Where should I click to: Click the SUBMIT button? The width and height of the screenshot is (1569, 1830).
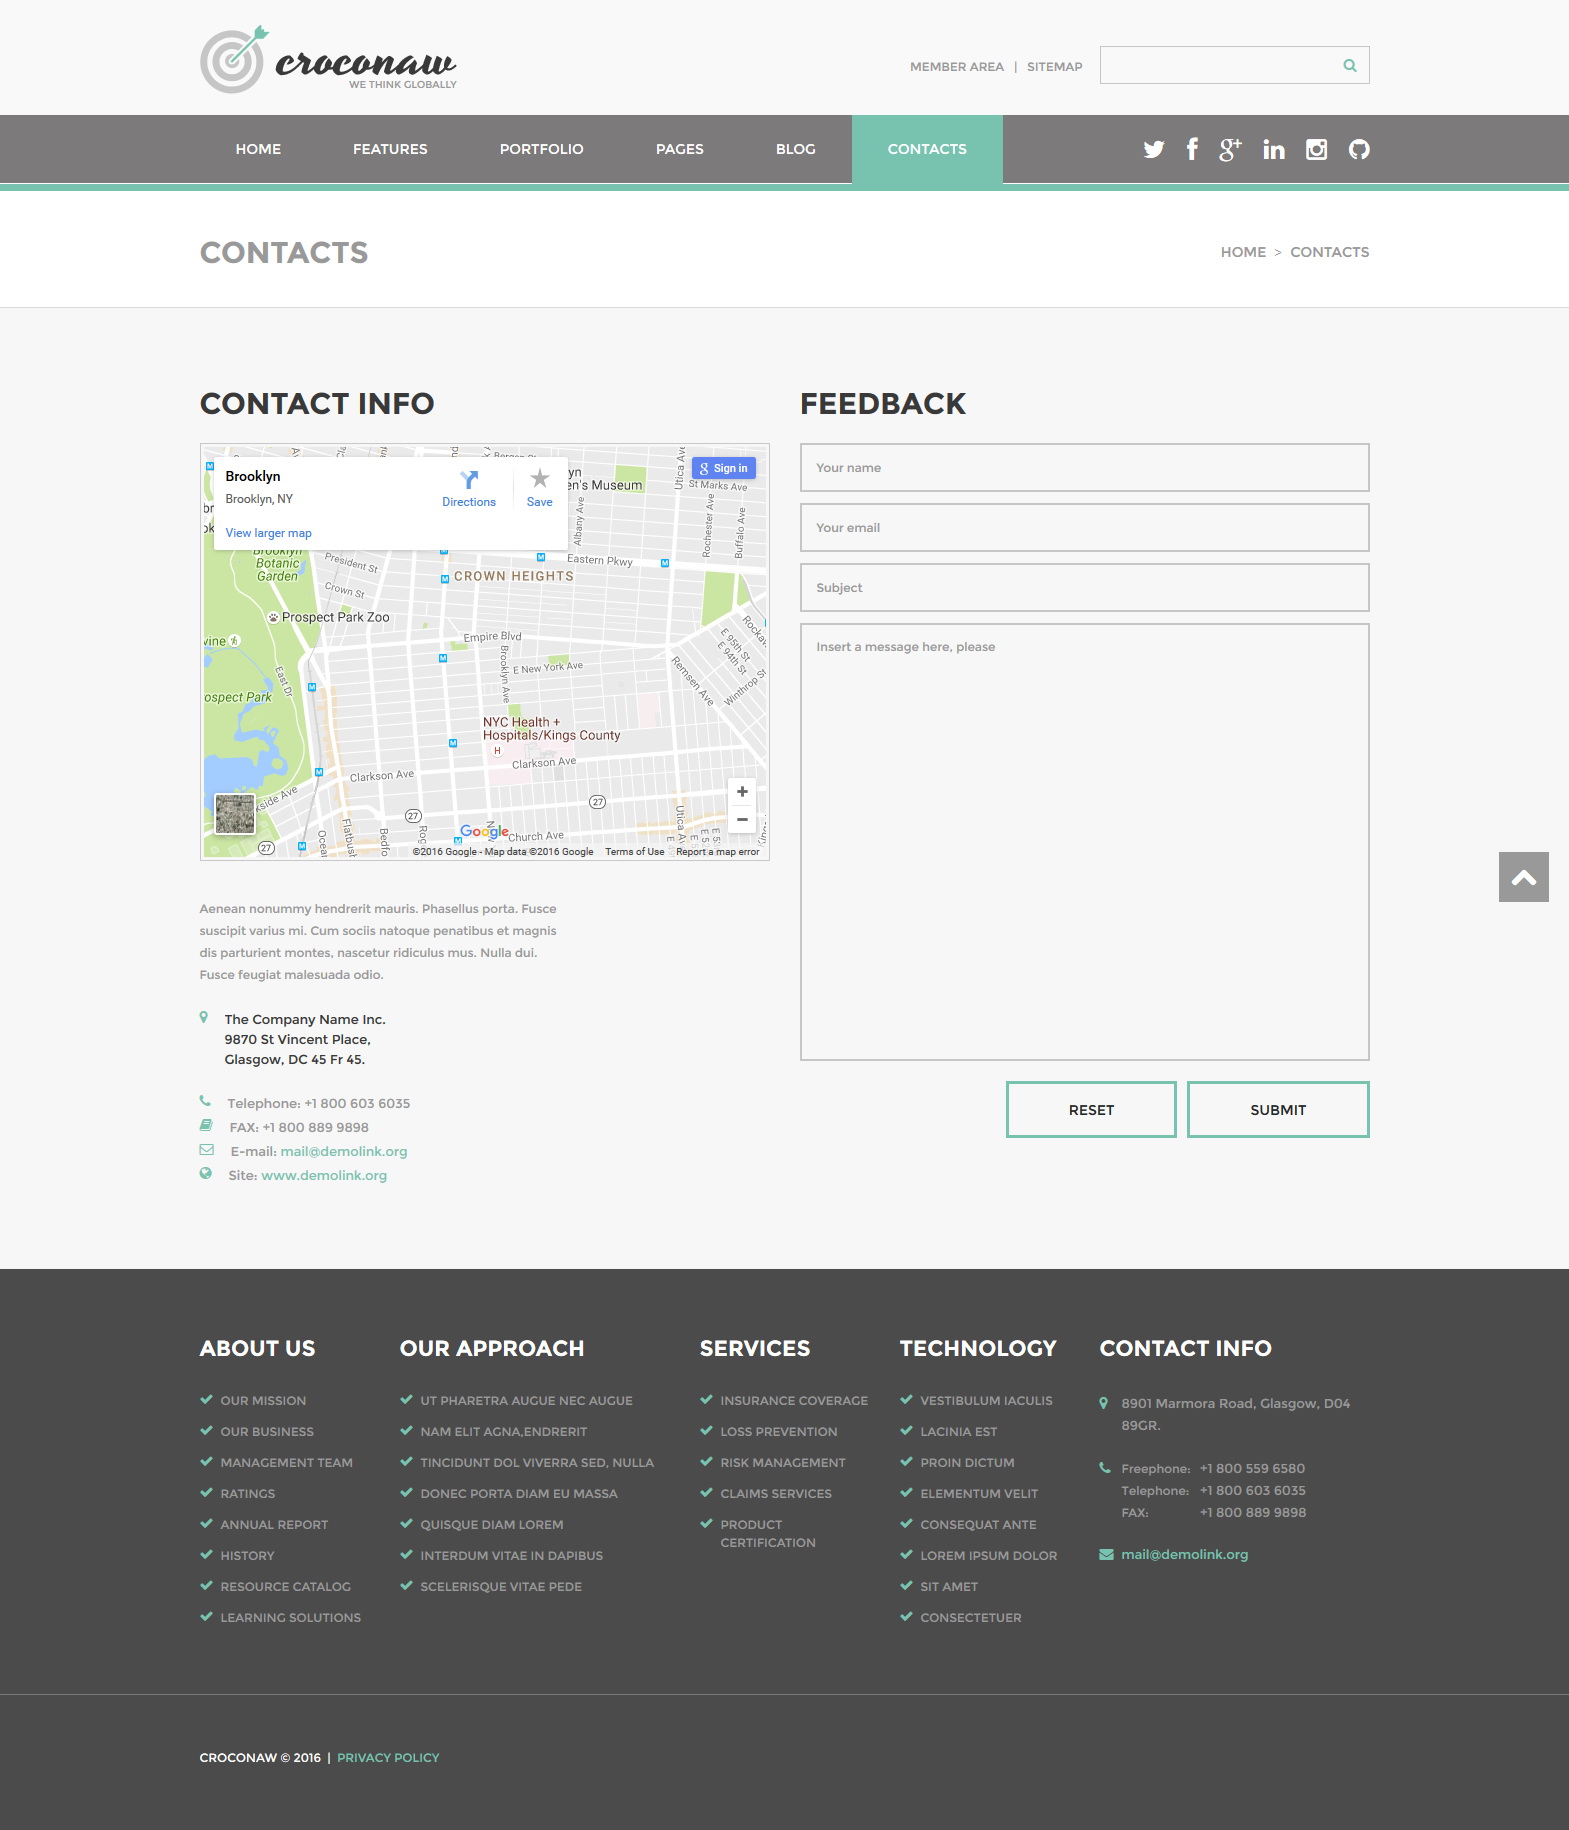tap(1278, 1110)
